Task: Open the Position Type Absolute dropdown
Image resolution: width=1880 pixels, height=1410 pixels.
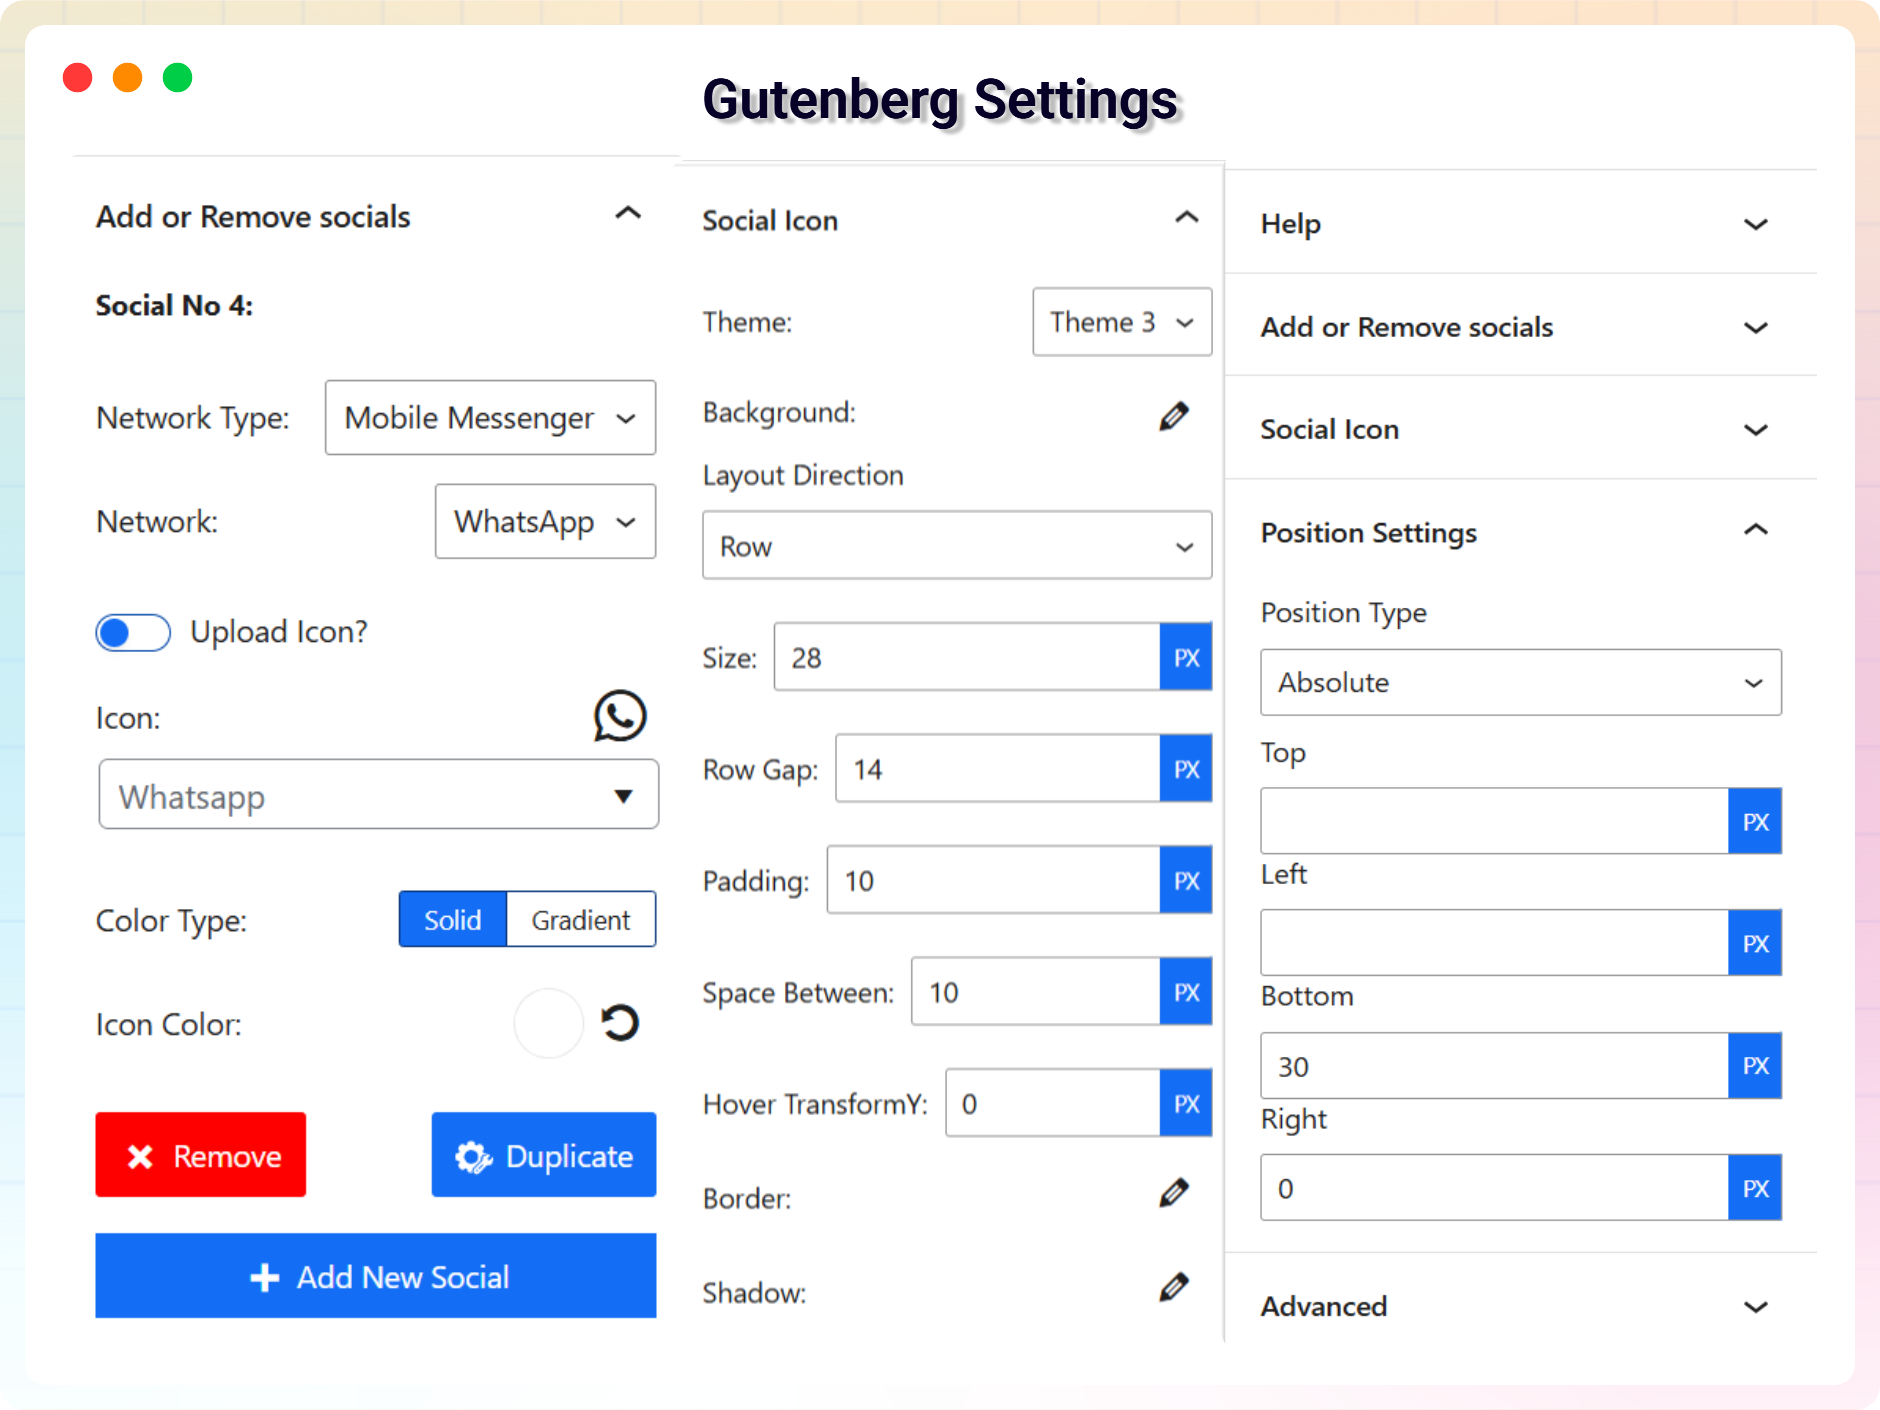Action: [x=1519, y=683]
